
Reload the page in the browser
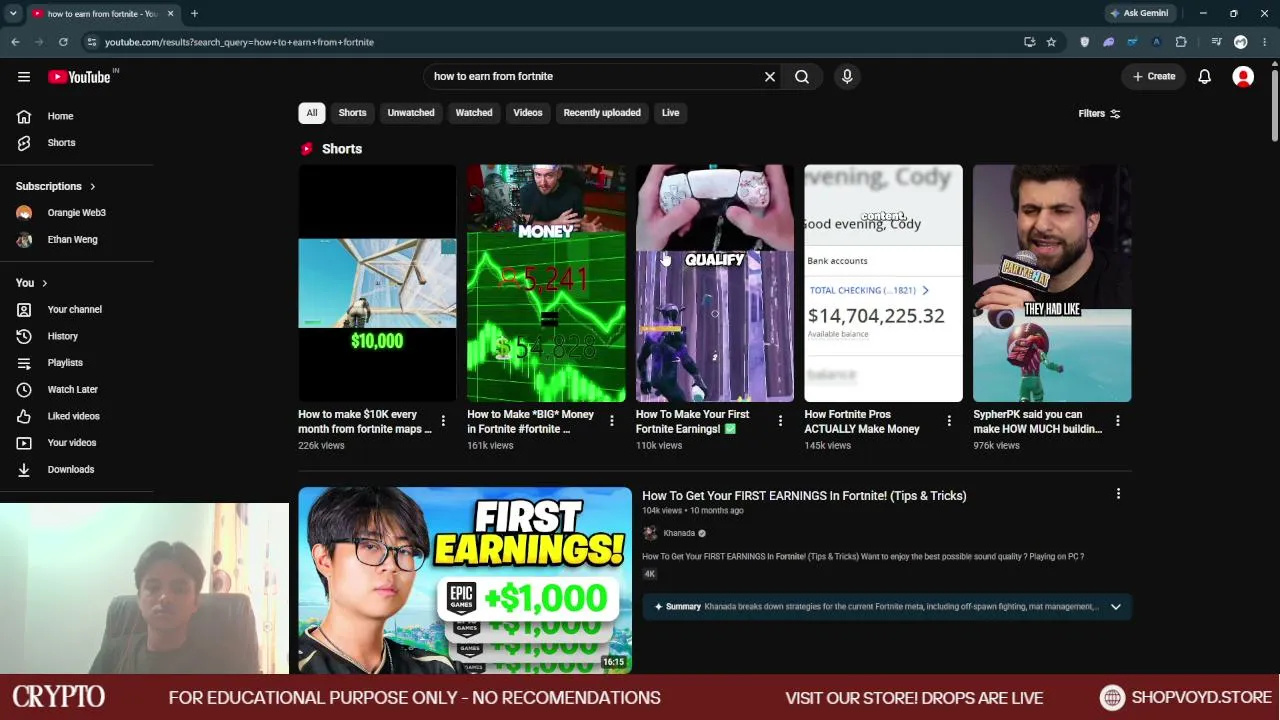(63, 42)
